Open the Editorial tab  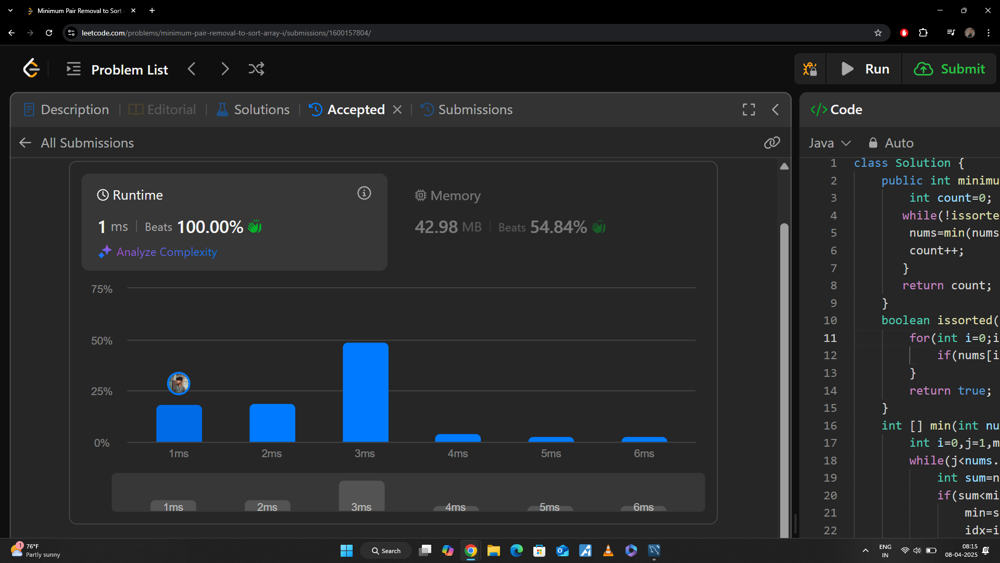pos(162,110)
